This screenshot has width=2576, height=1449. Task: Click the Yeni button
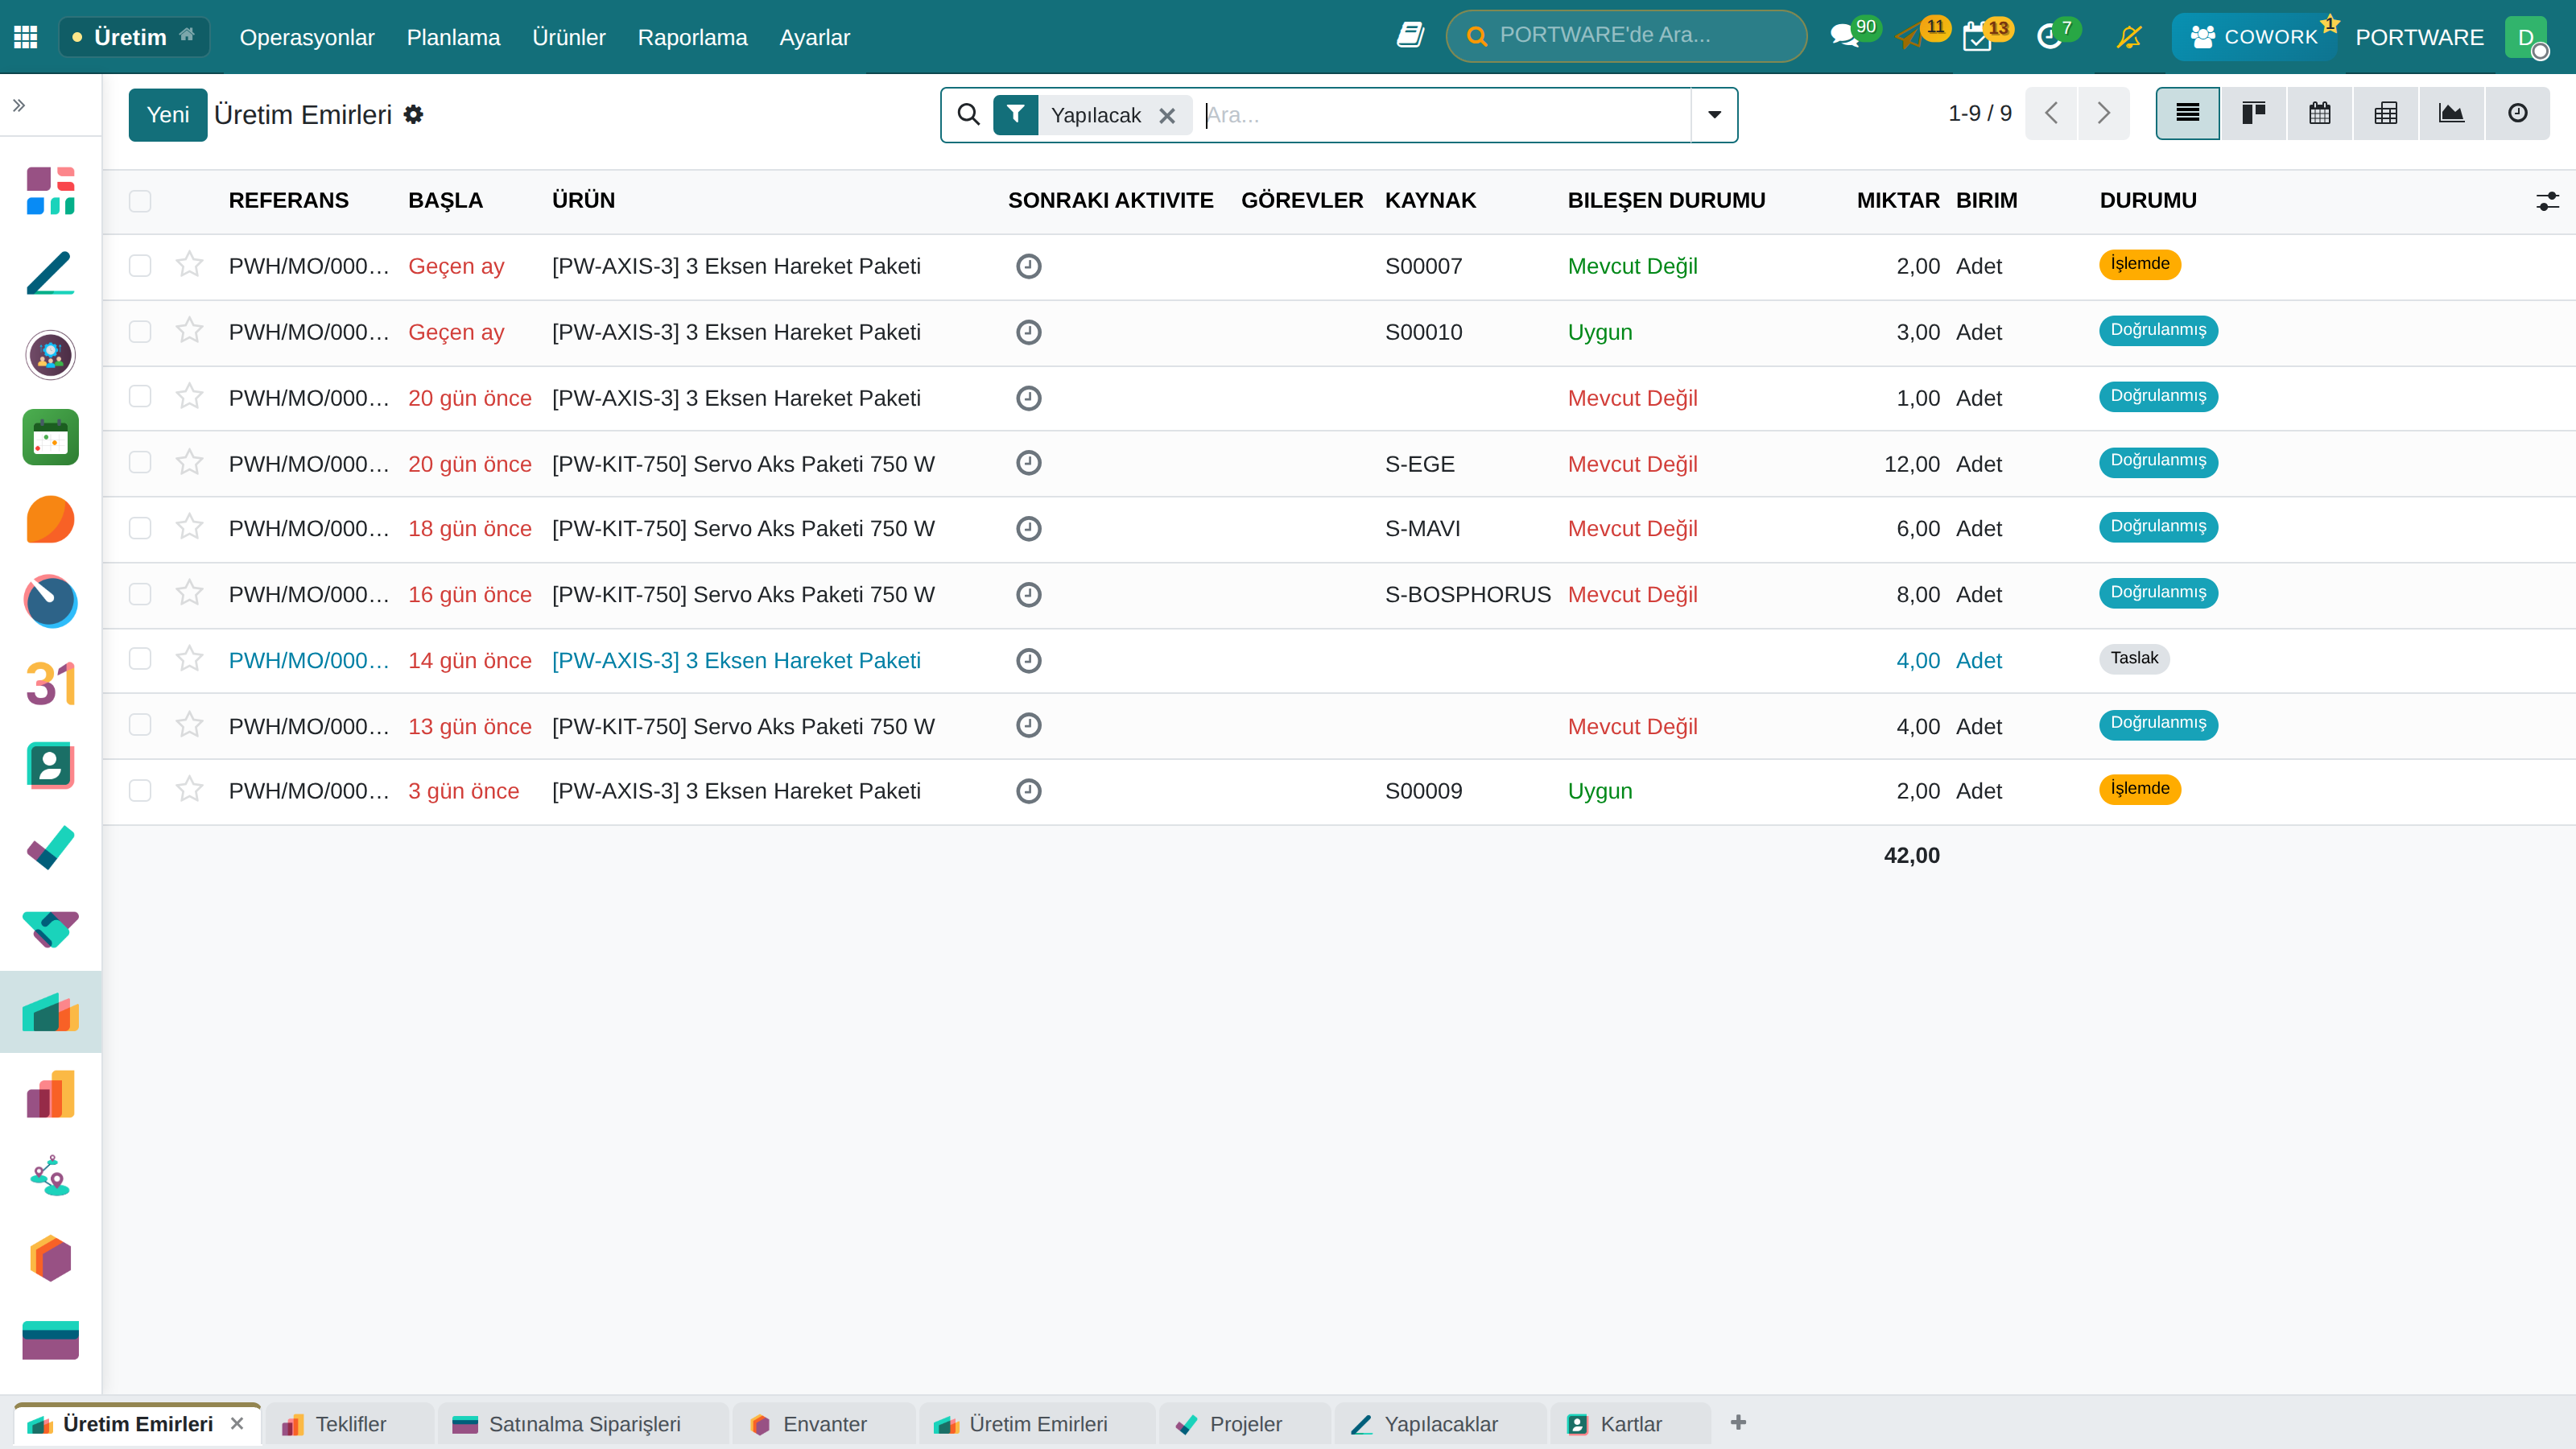coord(167,114)
